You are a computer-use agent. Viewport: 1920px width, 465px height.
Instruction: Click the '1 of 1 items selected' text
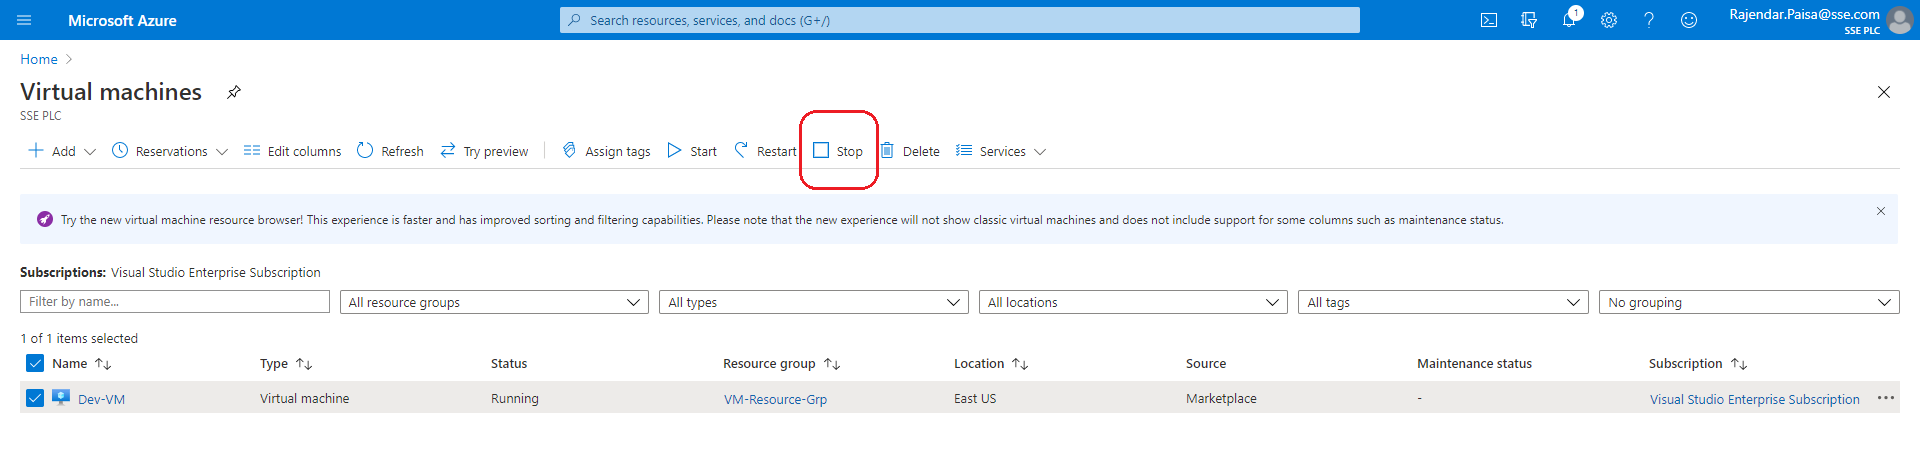(79, 339)
